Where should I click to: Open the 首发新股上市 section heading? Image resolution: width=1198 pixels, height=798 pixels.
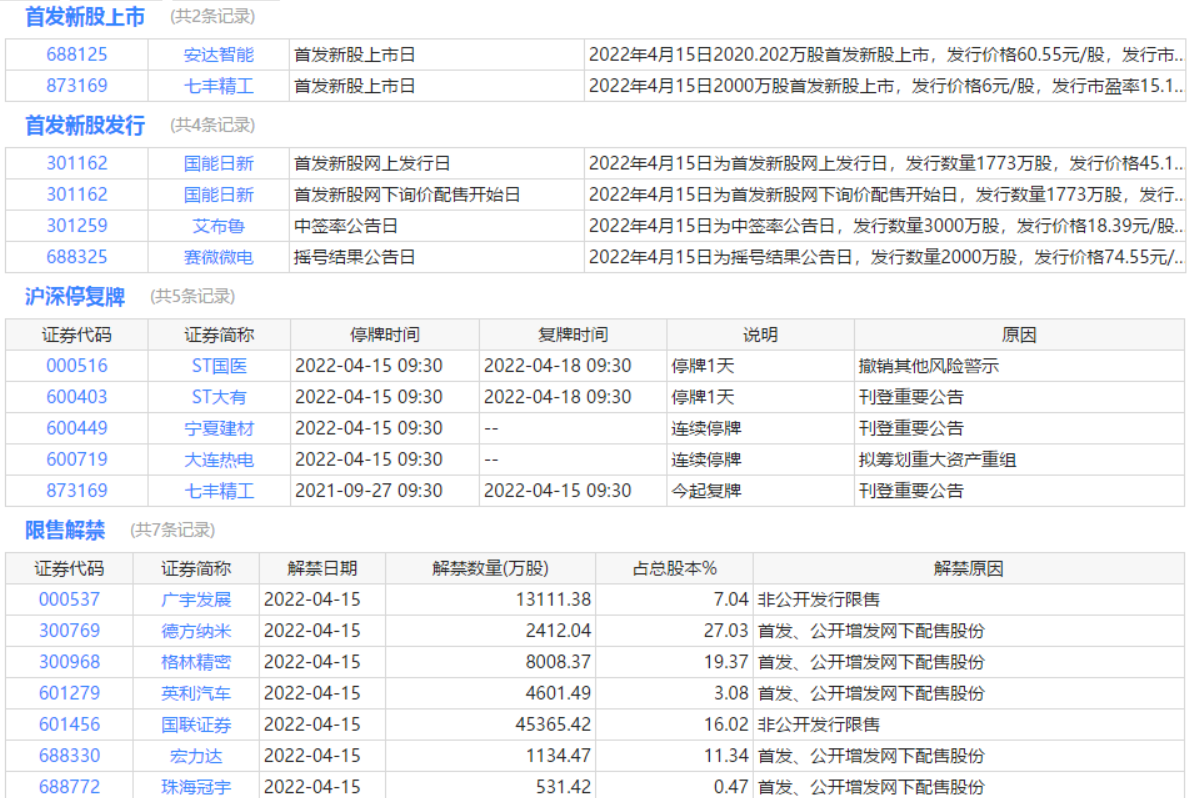click(85, 17)
